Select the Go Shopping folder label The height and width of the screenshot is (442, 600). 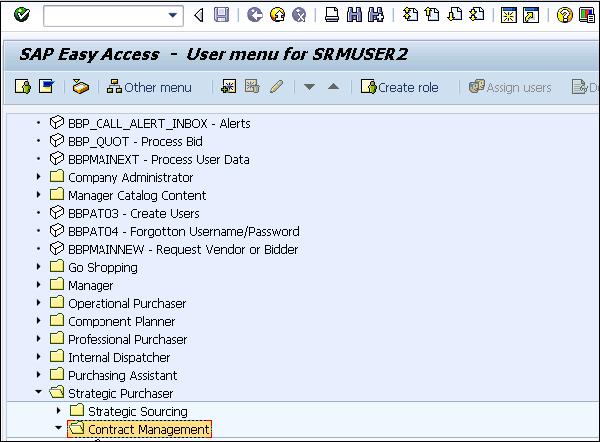point(103,267)
